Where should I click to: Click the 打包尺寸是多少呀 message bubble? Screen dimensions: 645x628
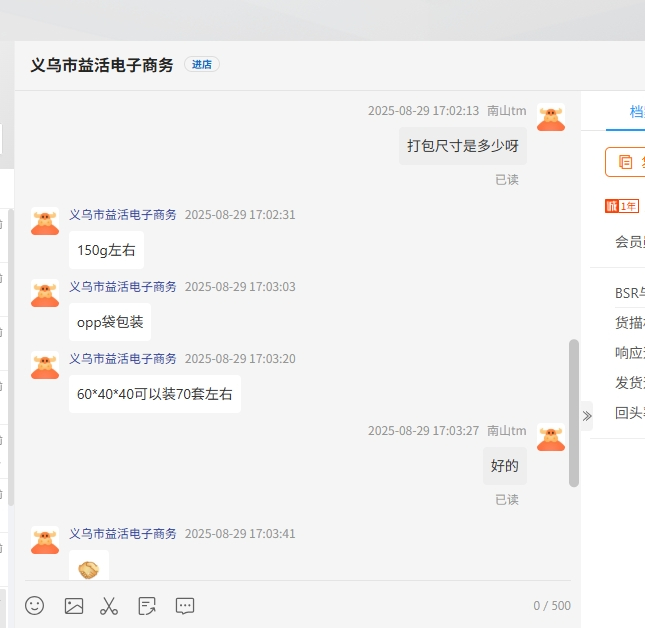click(x=462, y=146)
